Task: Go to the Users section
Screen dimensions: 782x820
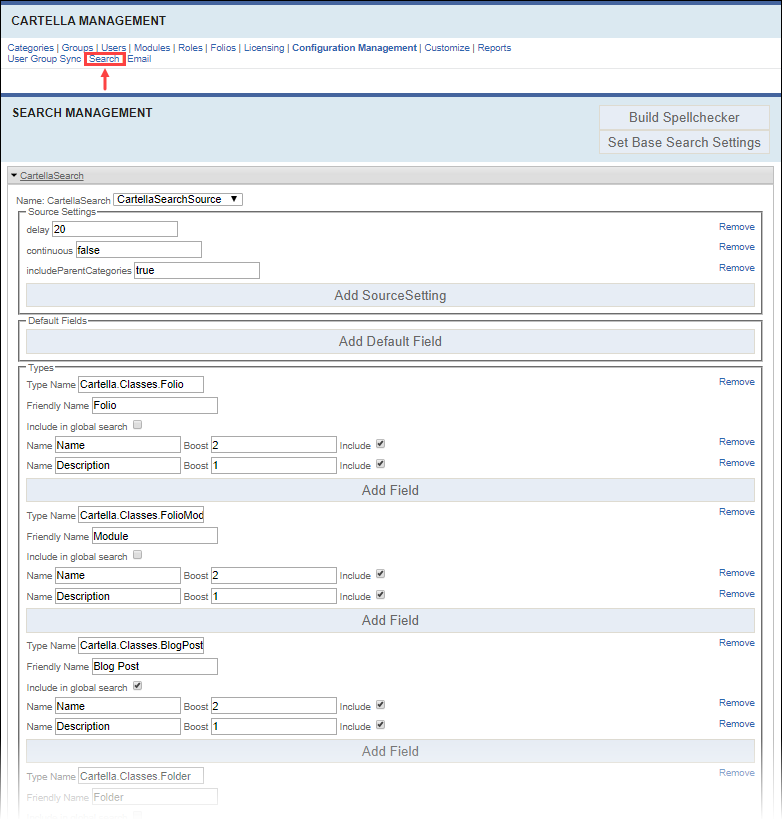Action: (114, 48)
